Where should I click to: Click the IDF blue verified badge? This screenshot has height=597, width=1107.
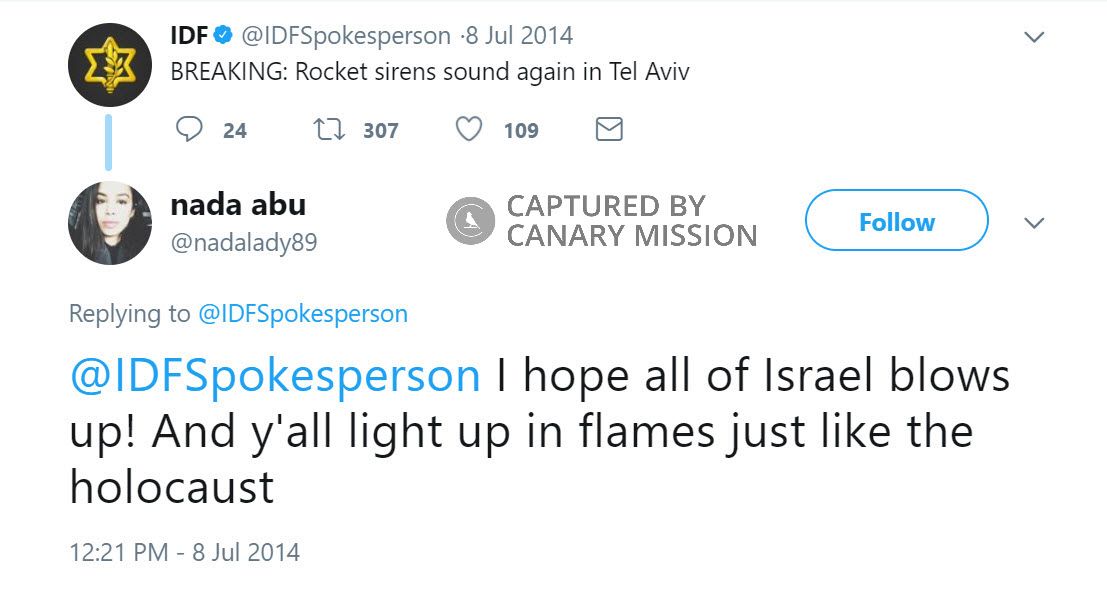click(x=223, y=36)
